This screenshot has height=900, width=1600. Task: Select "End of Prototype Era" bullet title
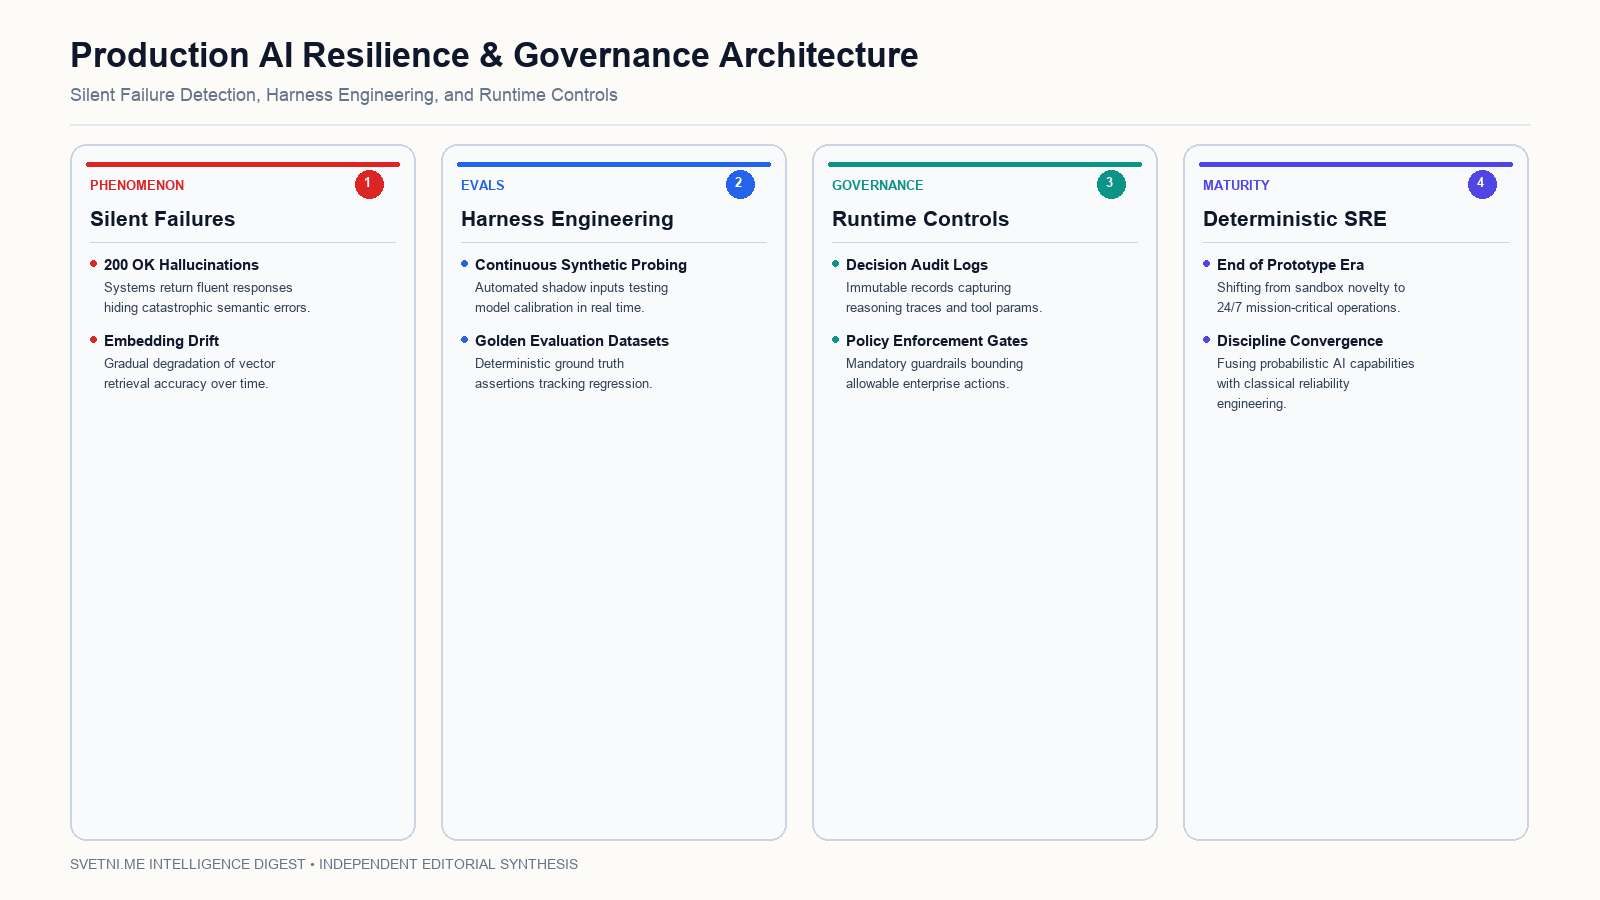coord(1290,265)
